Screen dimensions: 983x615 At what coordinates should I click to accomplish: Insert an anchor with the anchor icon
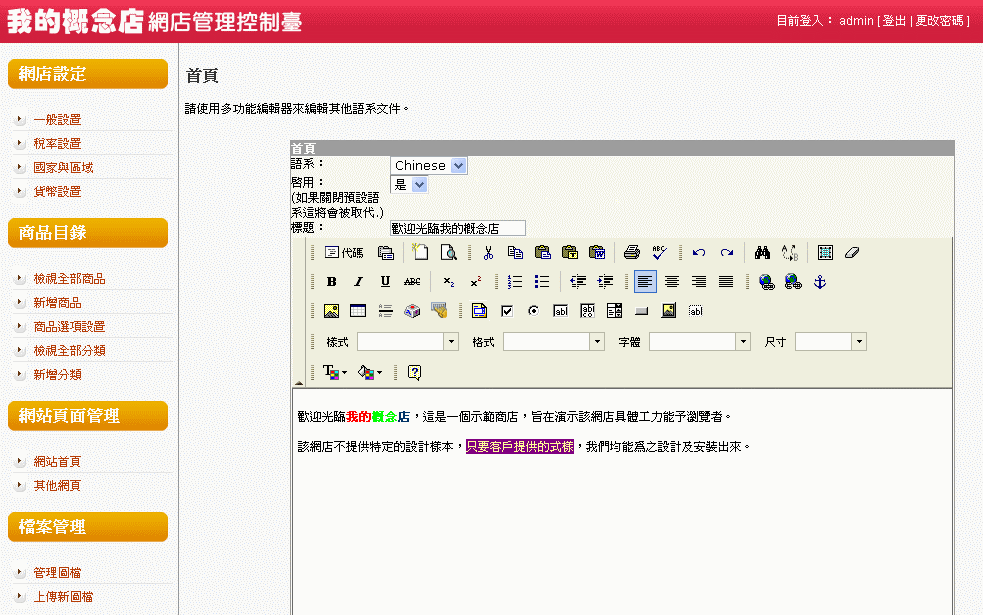[820, 282]
